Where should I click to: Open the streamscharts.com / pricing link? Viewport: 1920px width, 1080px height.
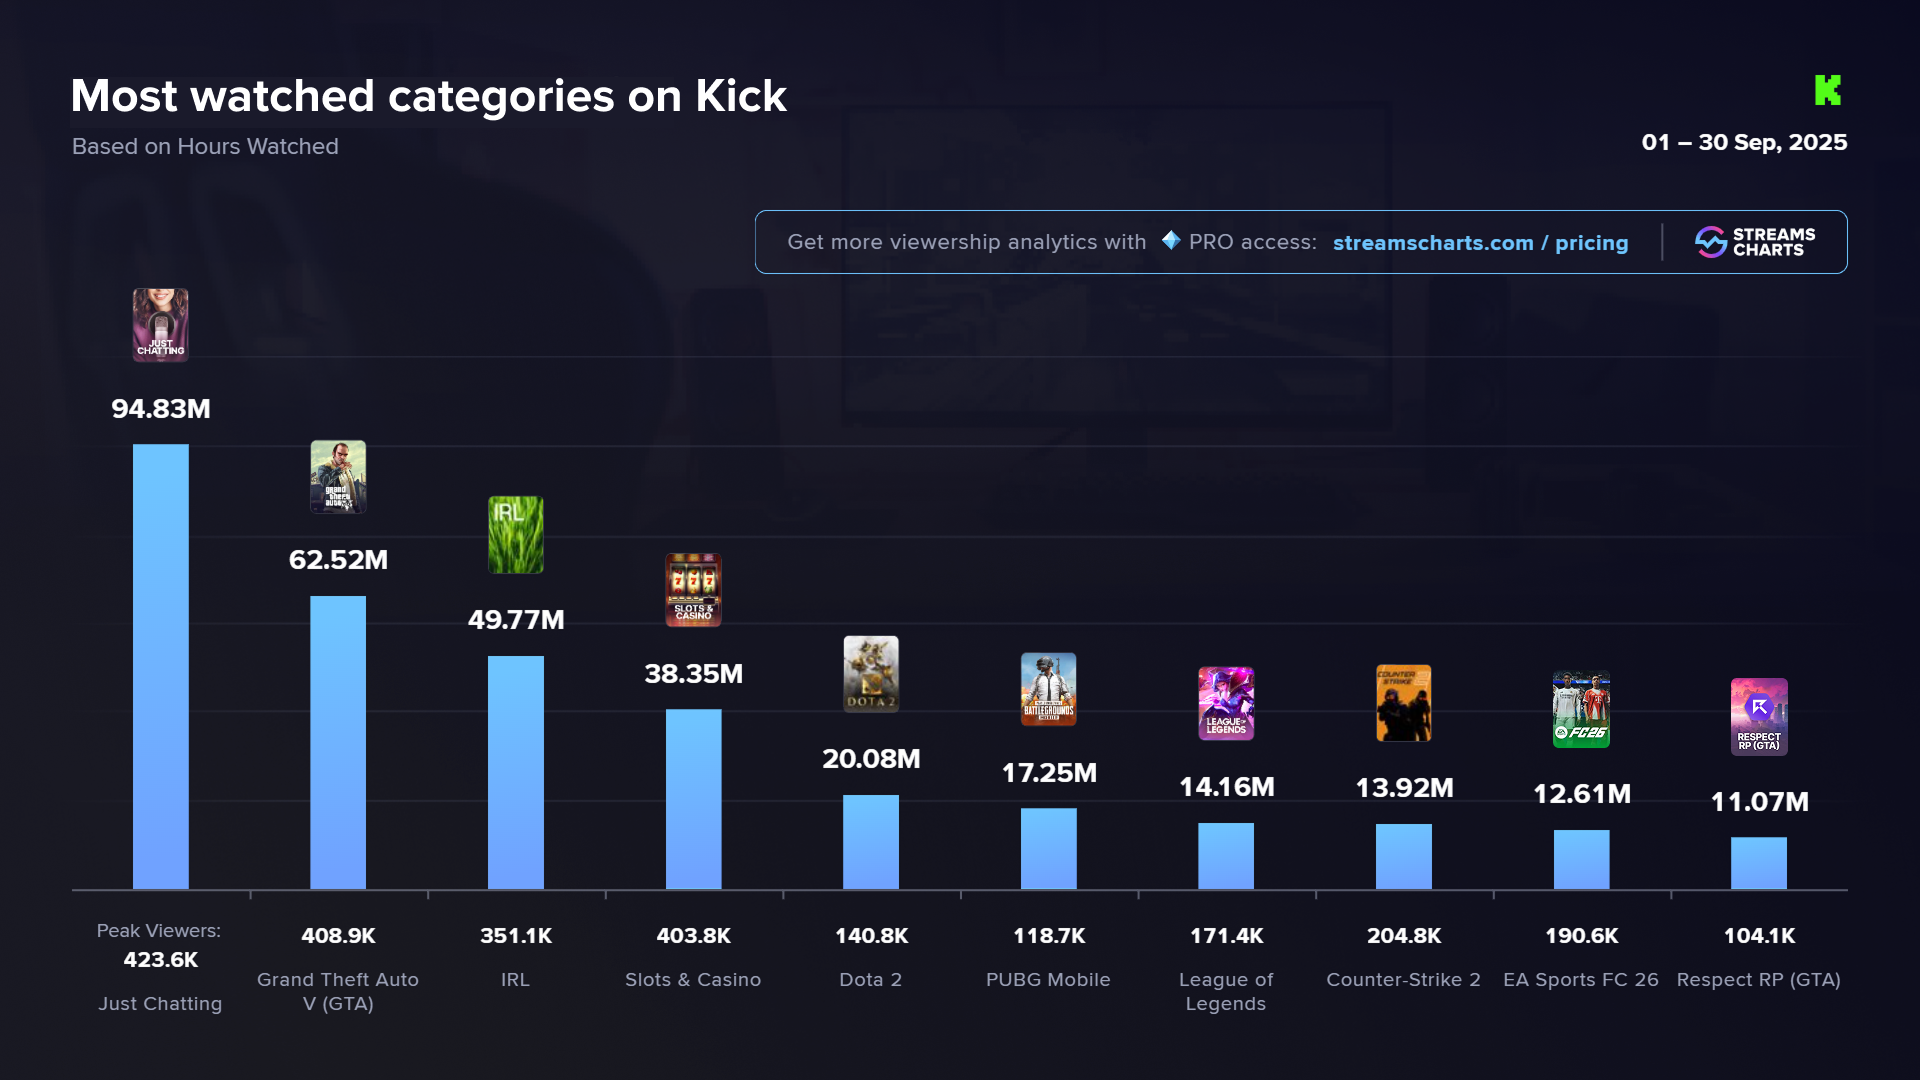pyautogui.click(x=1480, y=243)
